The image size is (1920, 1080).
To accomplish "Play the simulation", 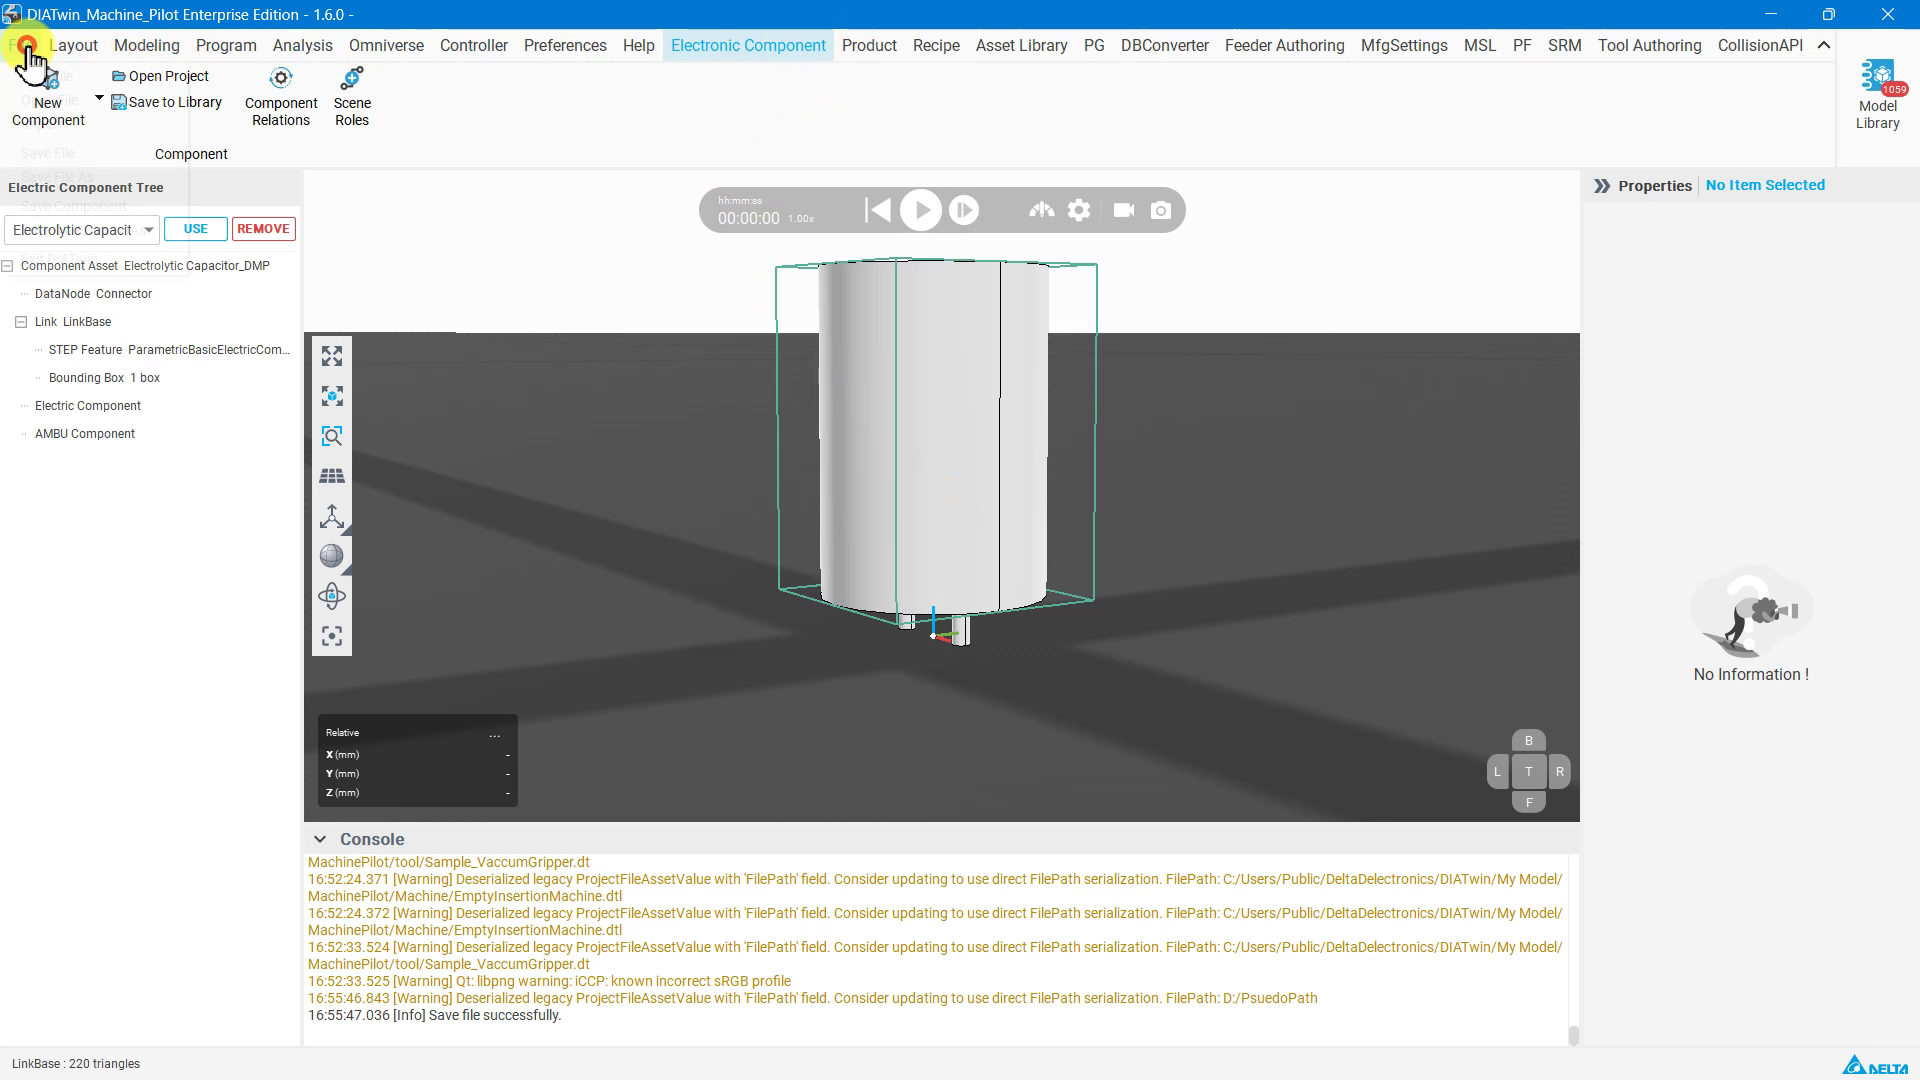I will tap(921, 210).
